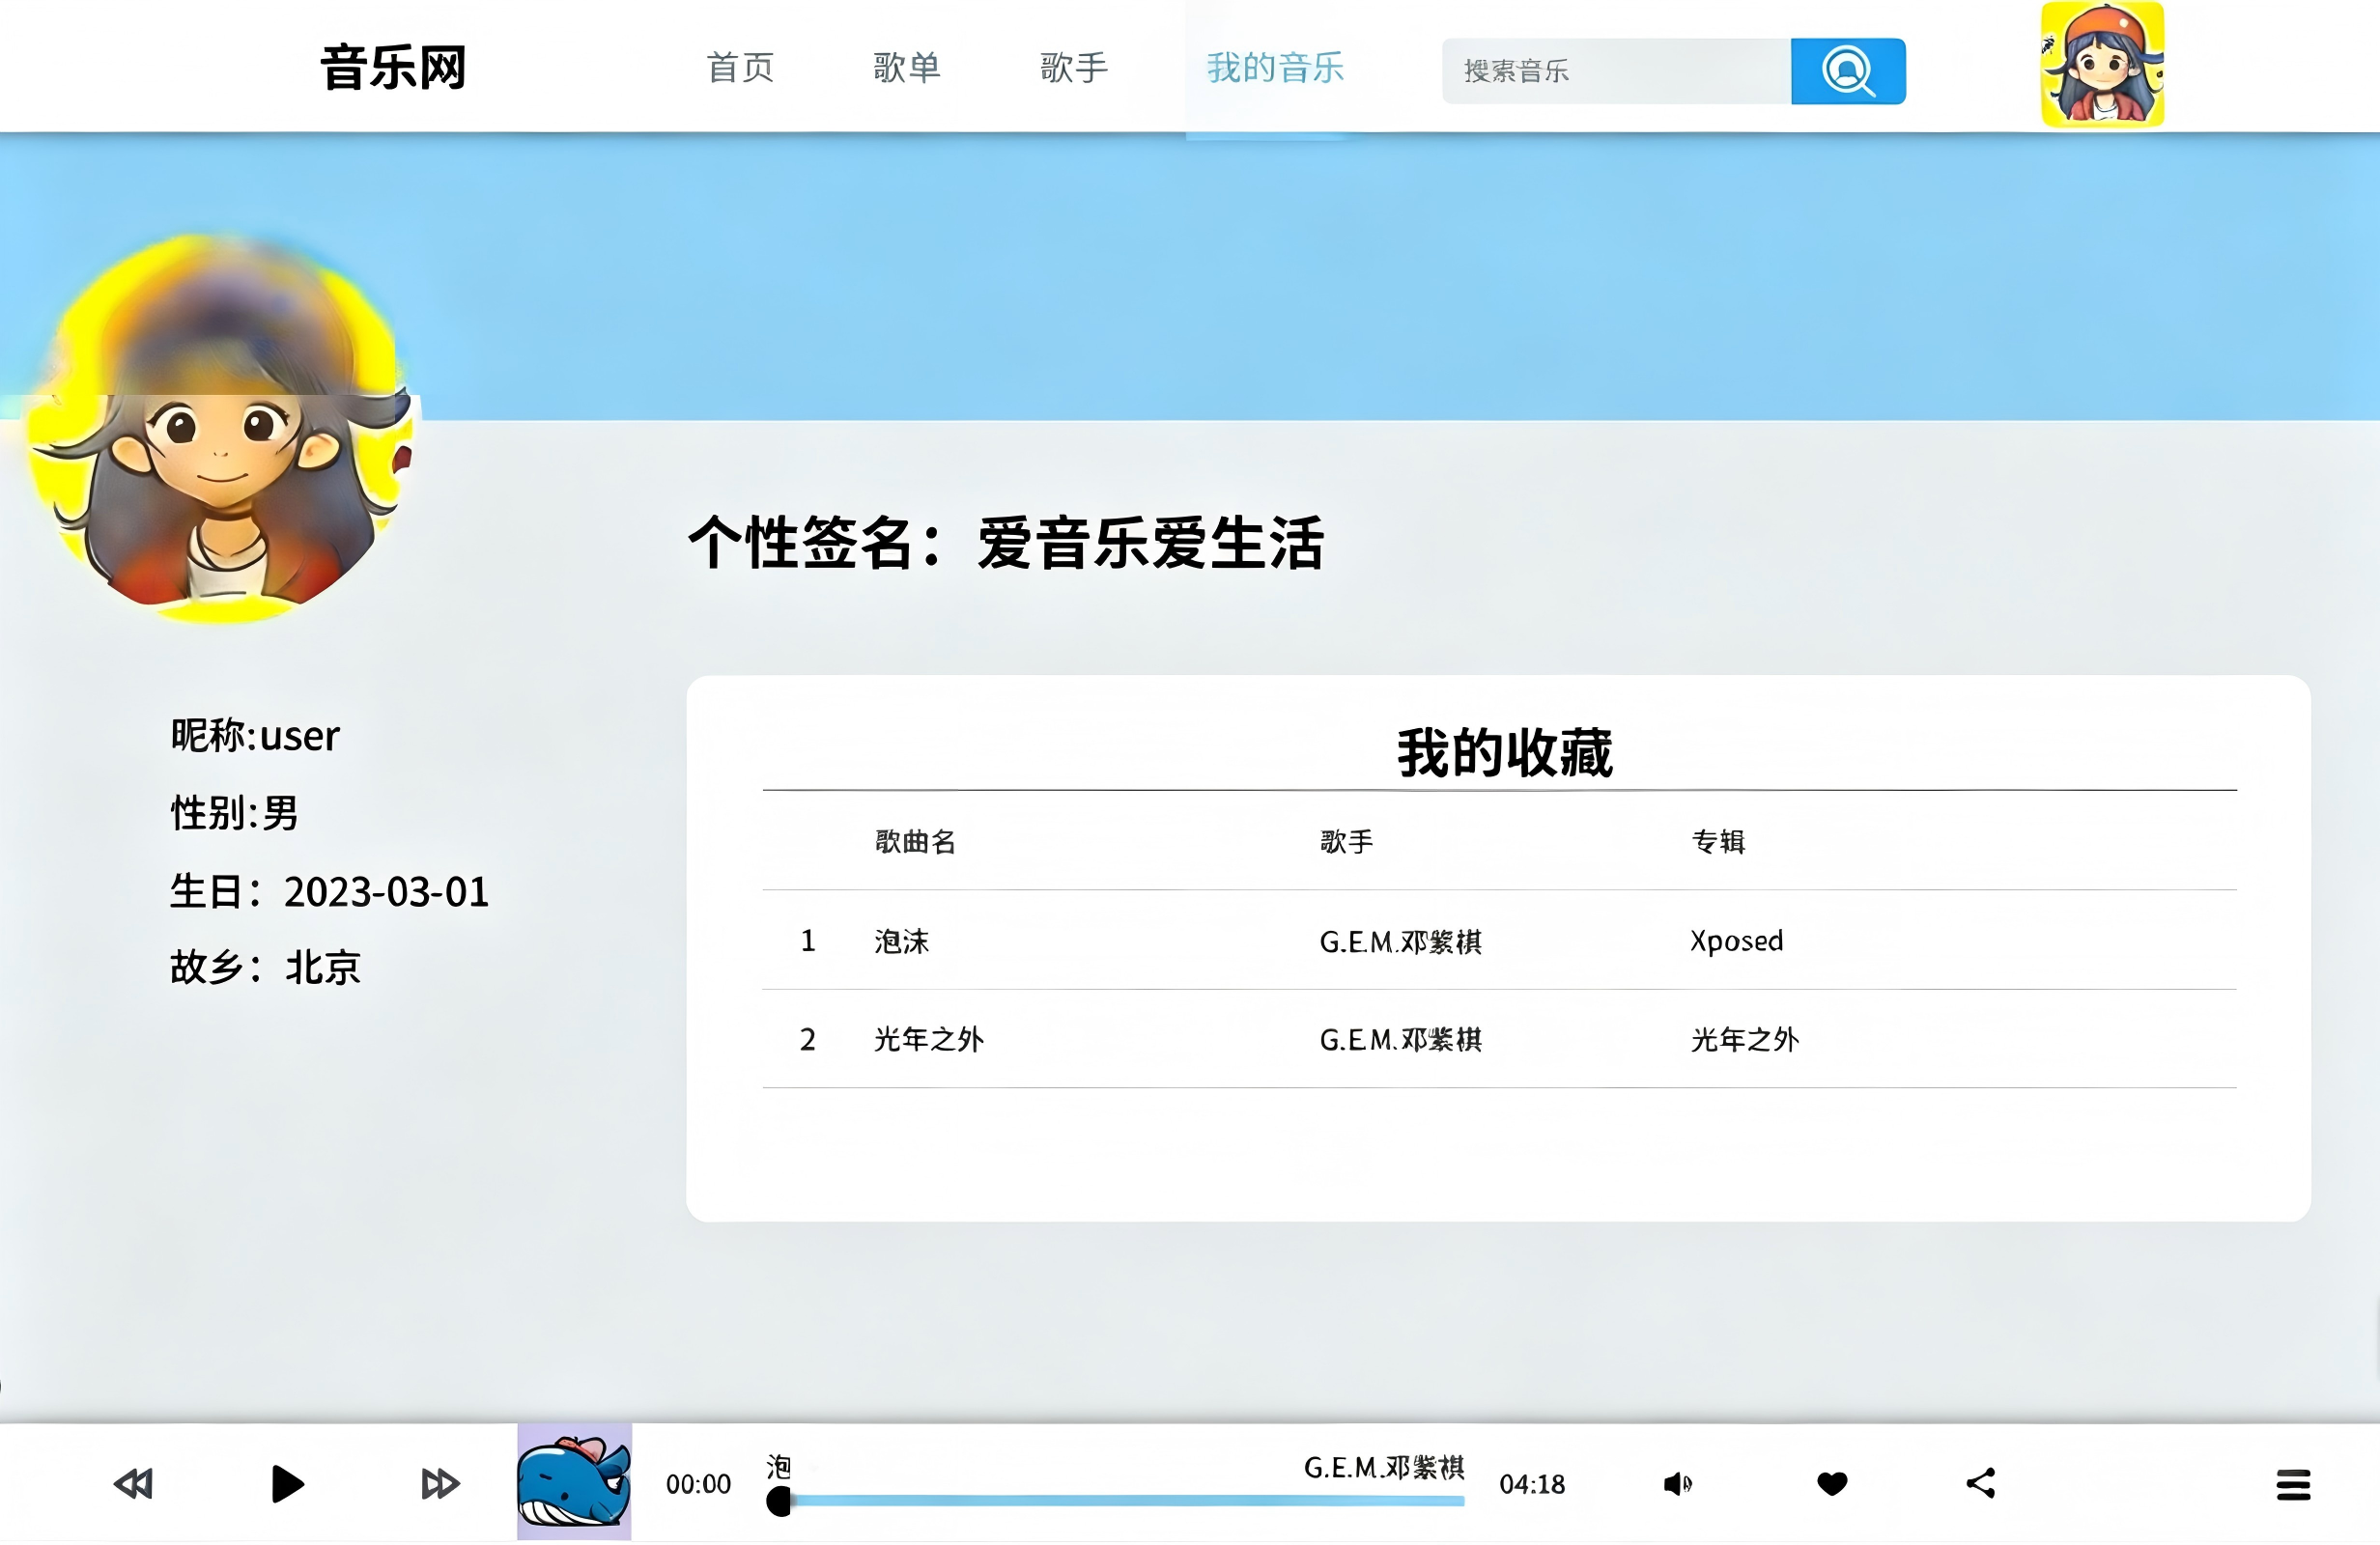Open the 歌单 tab
This screenshot has width=2380, height=1545.
click(907, 68)
